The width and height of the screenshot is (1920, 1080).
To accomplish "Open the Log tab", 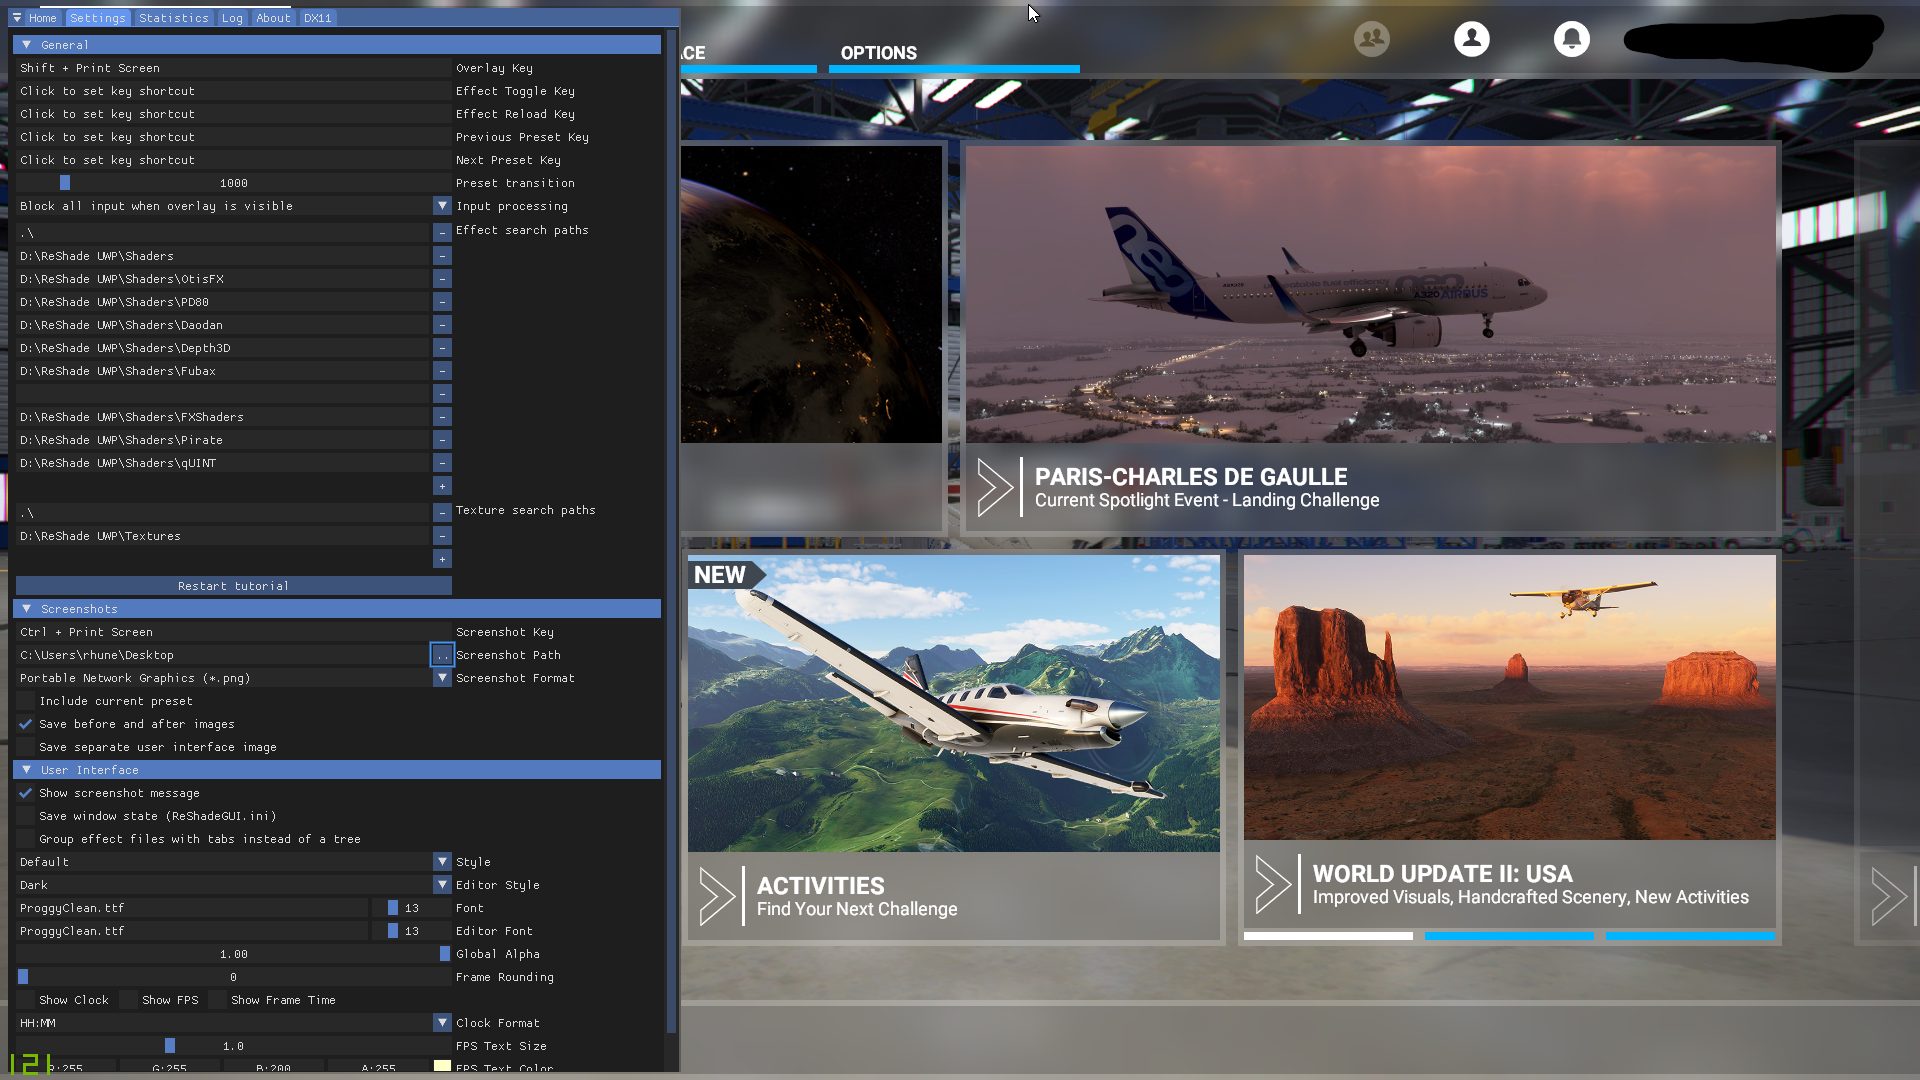I will (x=231, y=17).
